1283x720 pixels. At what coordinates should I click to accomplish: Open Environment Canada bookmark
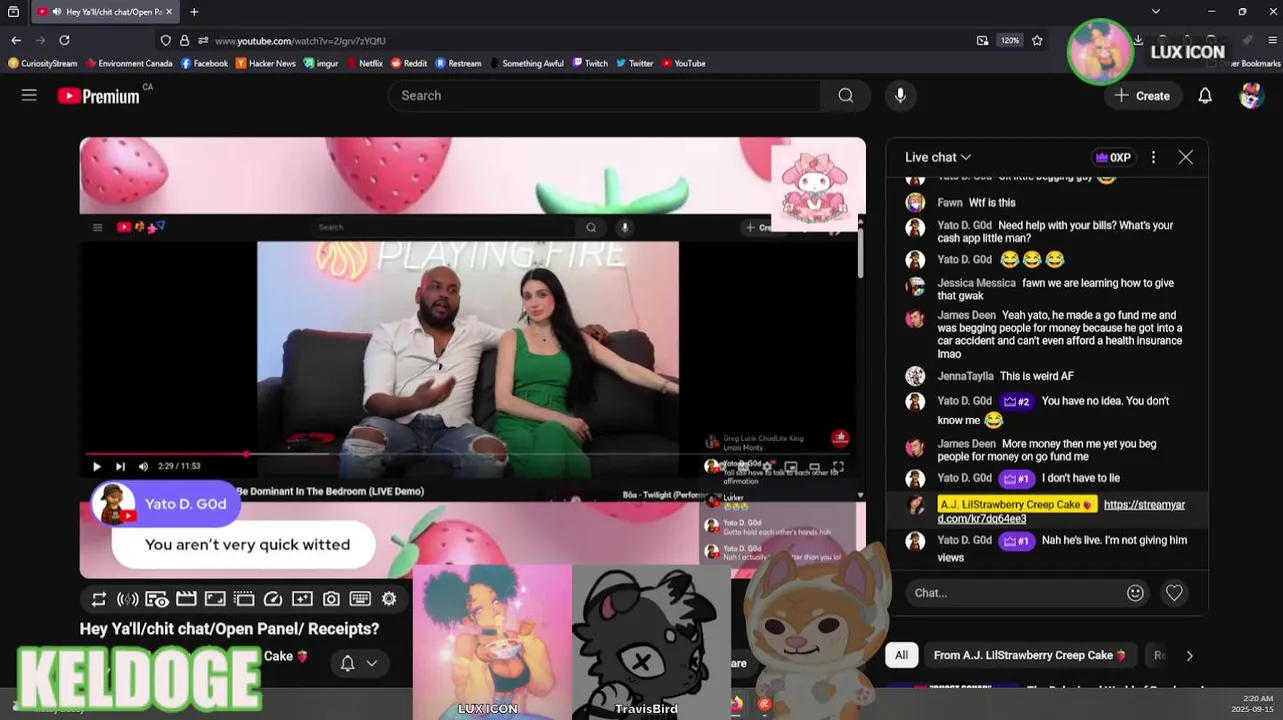[x=129, y=63]
